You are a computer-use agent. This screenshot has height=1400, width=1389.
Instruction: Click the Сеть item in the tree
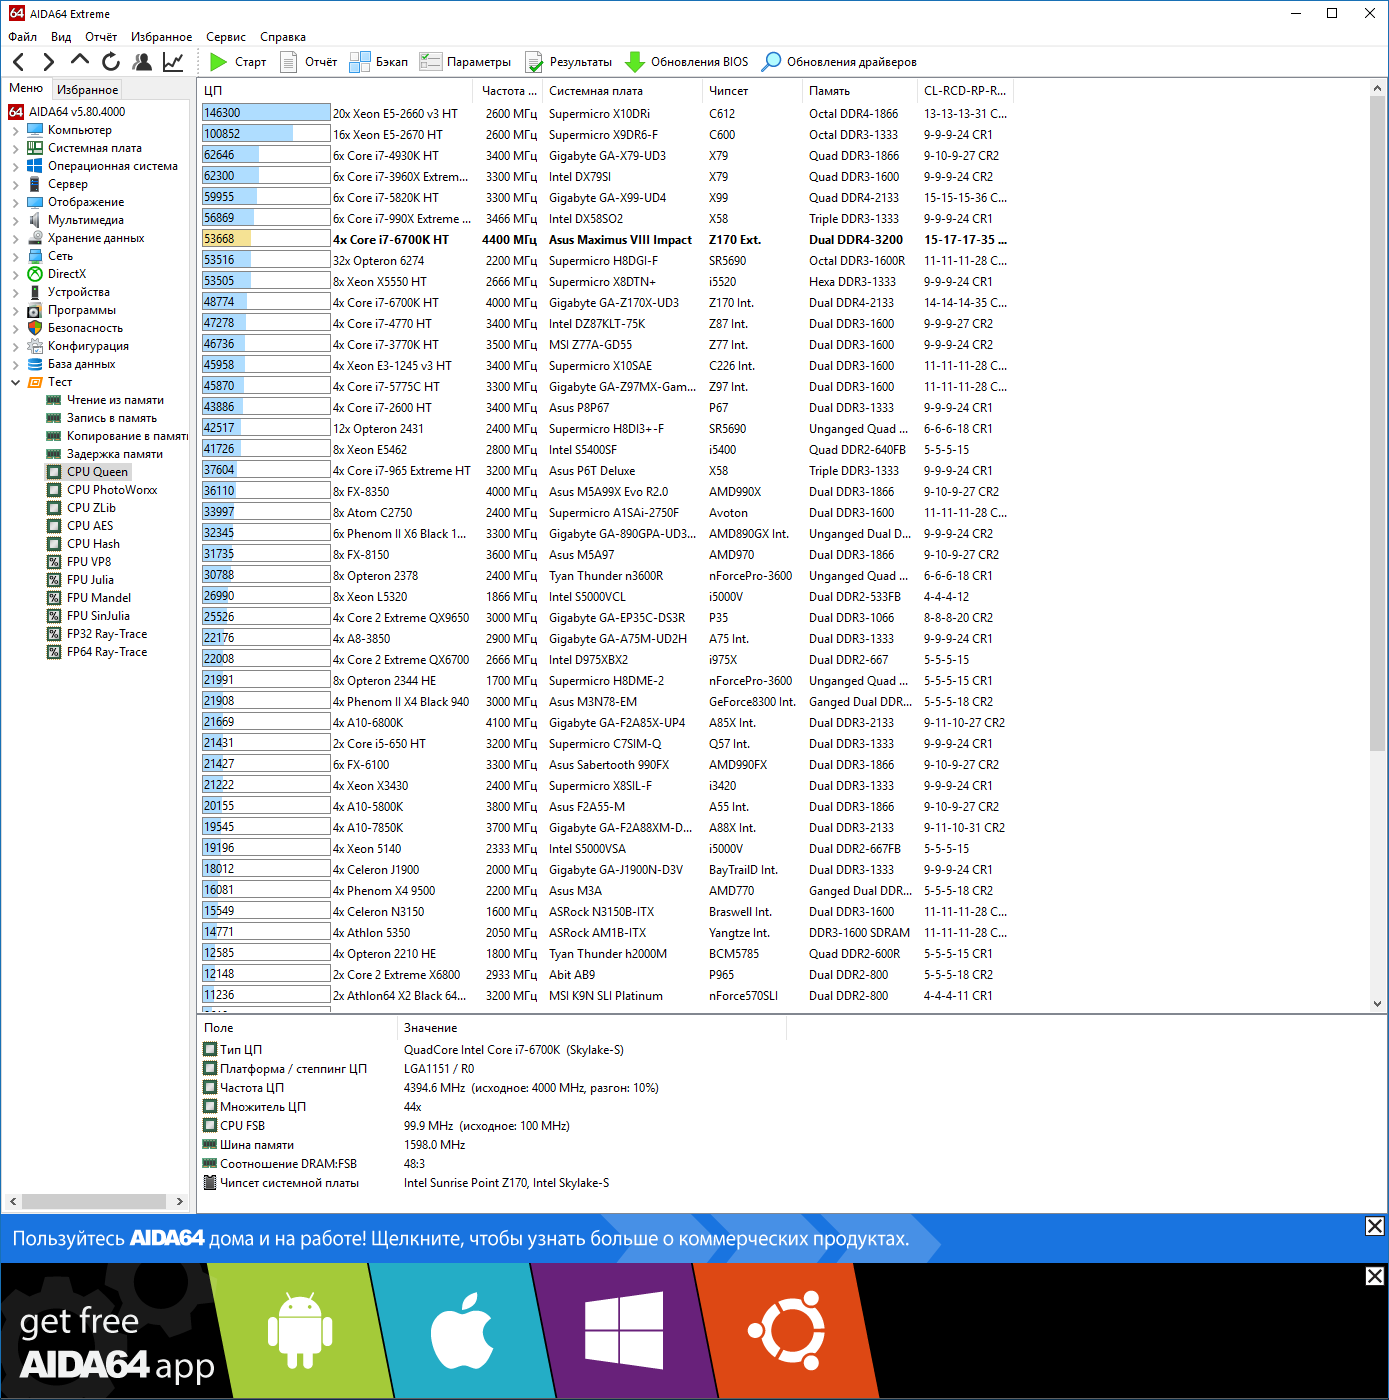[60, 256]
